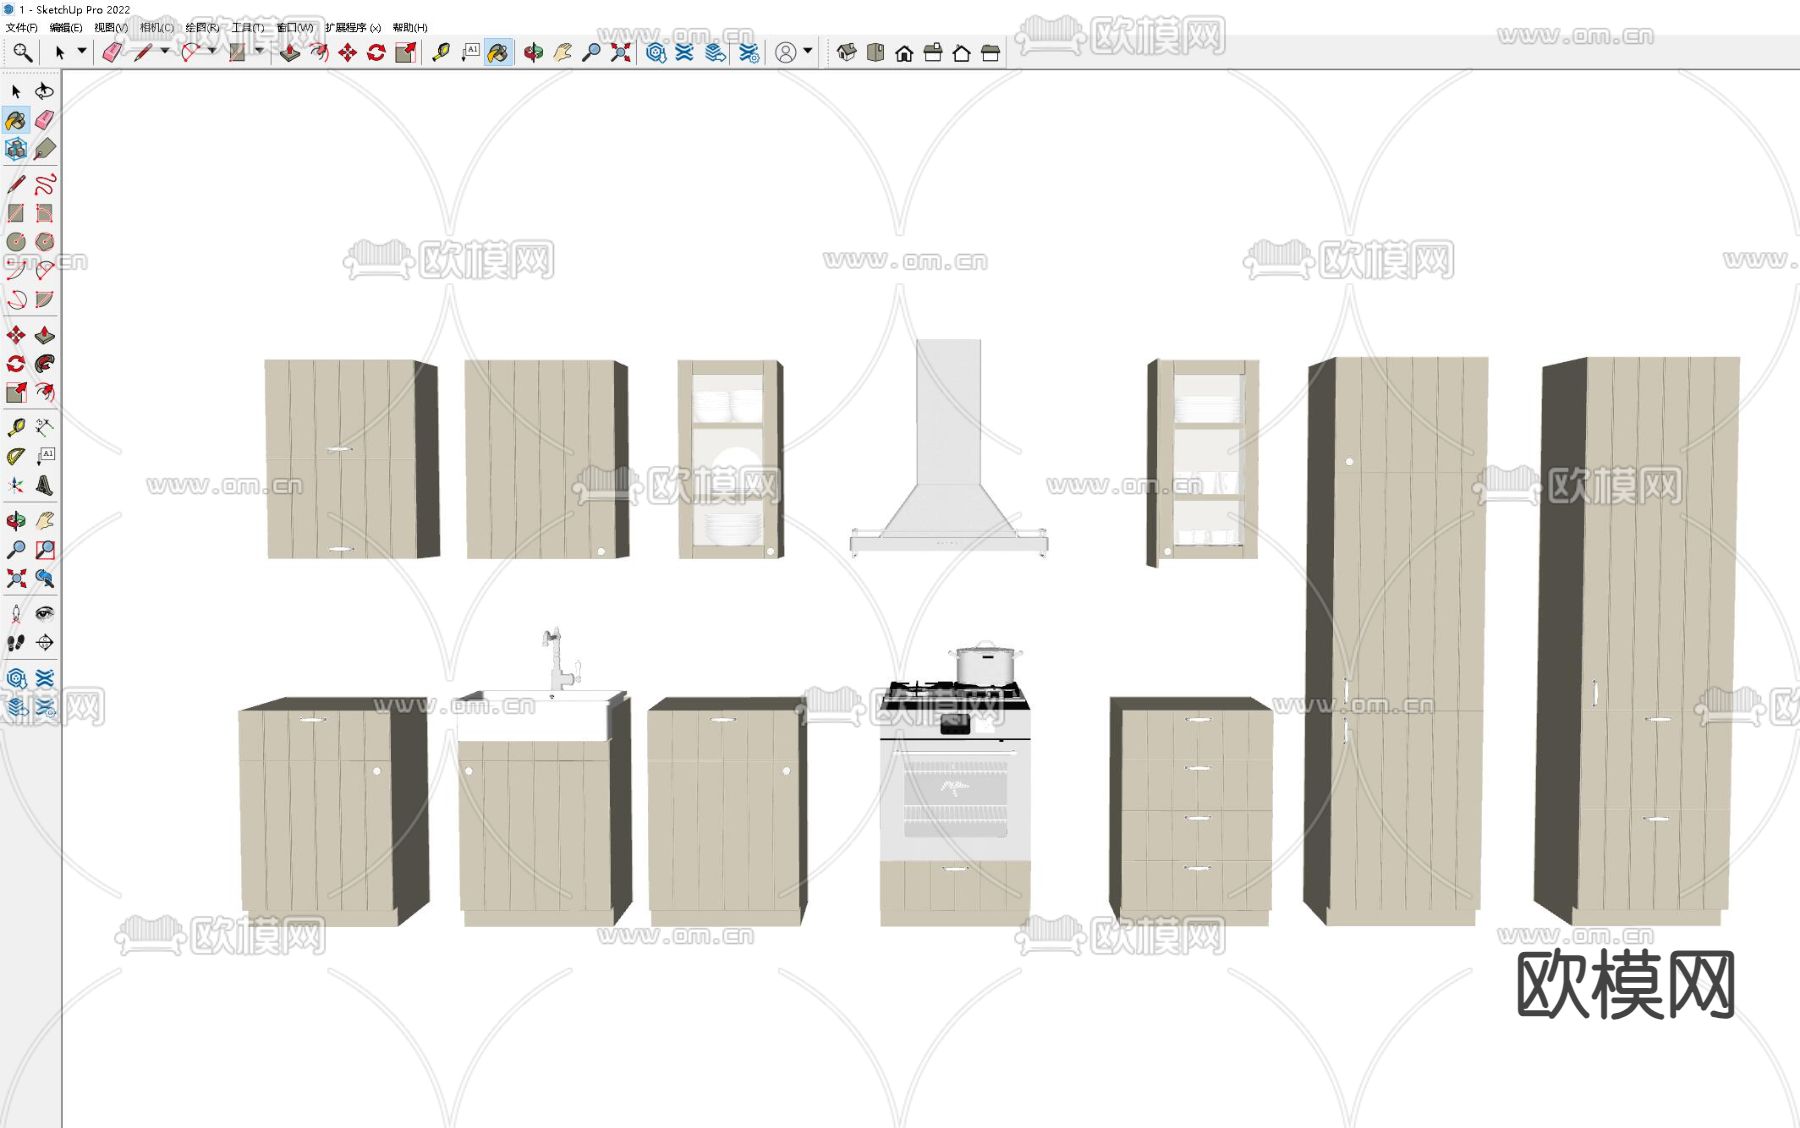The image size is (1800, 1128).
Task: Select the Polygon tool in the left palette
Action: tap(44, 241)
